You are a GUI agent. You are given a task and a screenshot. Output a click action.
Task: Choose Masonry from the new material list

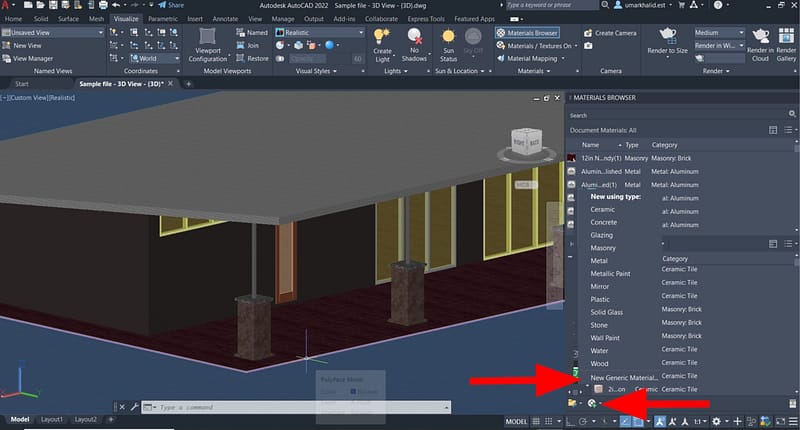click(603, 247)
